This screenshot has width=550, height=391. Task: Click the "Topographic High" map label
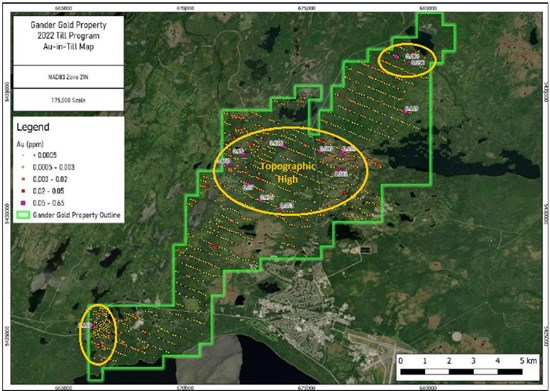tap(288, 173)
